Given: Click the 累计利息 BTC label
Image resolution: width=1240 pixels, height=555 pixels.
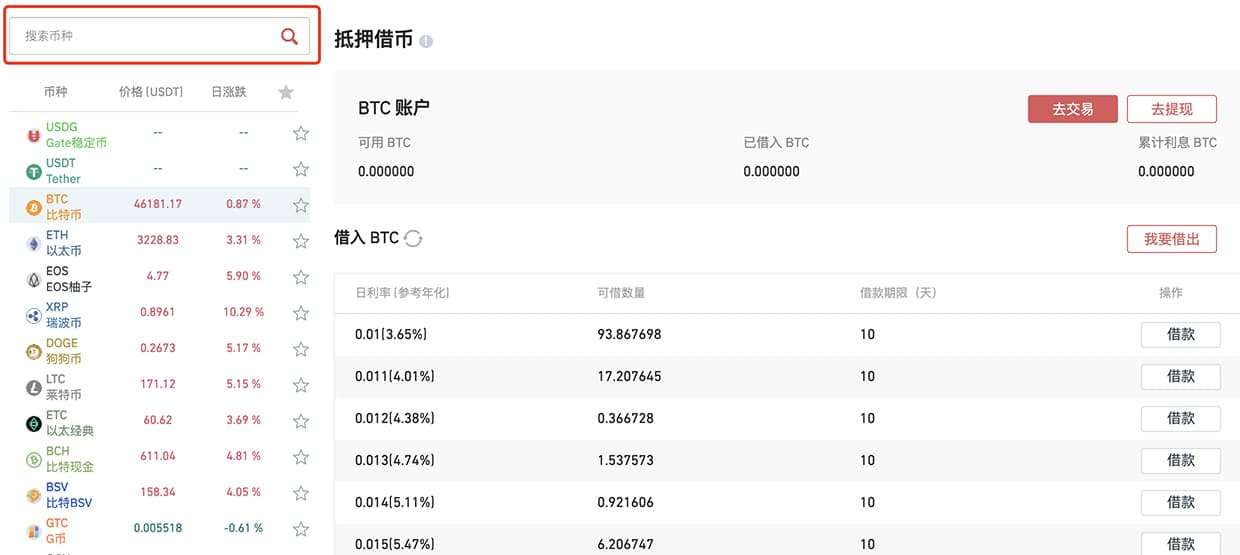Looking at the screenshot, I should tap(1177, 142).
